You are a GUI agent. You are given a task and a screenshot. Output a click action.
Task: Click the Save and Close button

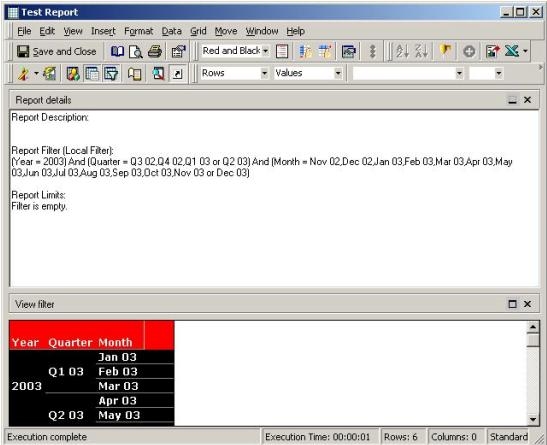point(57,52)
